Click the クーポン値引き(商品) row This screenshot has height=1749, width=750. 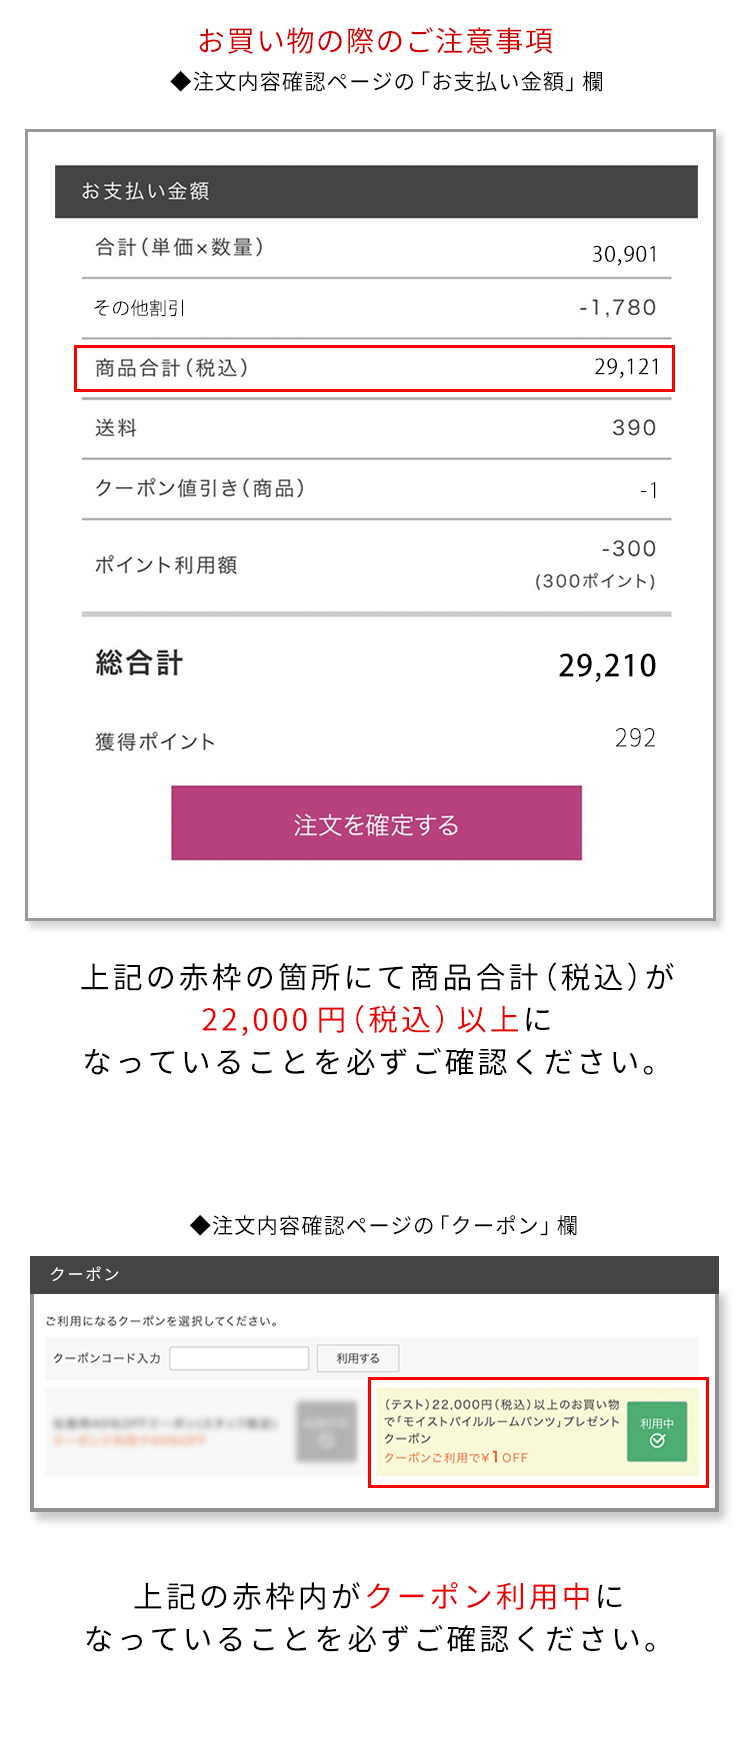(x=376, y=489)
